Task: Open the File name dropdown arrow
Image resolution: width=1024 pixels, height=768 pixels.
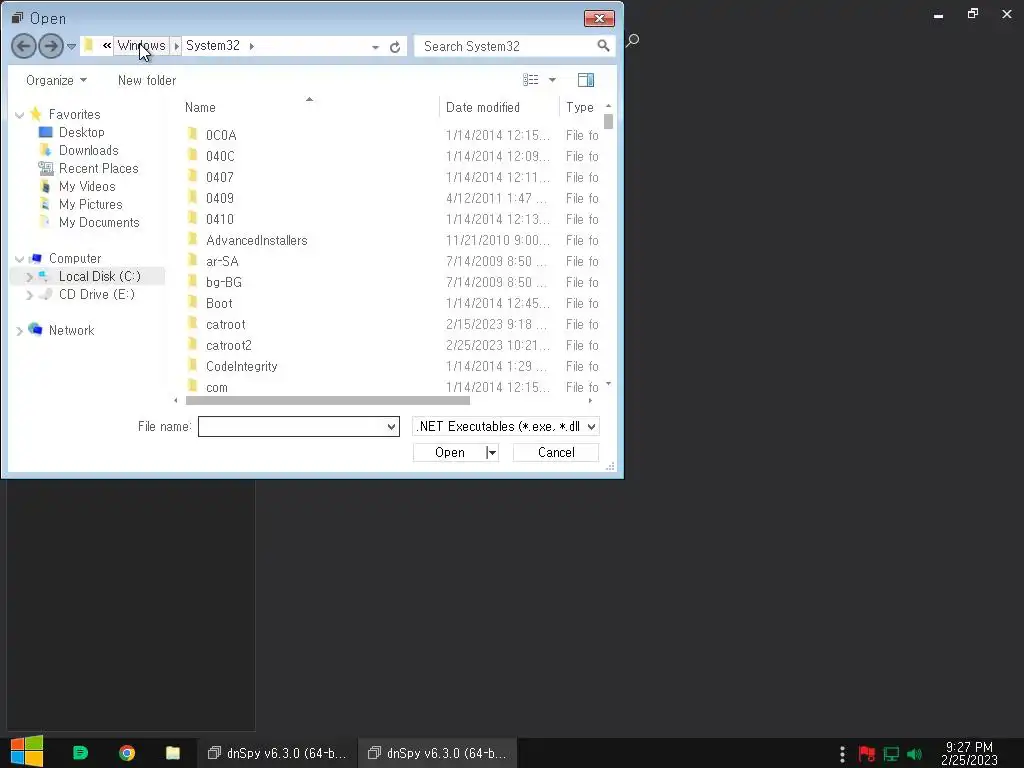Action: pyautogui.click(x=391, y=427)
